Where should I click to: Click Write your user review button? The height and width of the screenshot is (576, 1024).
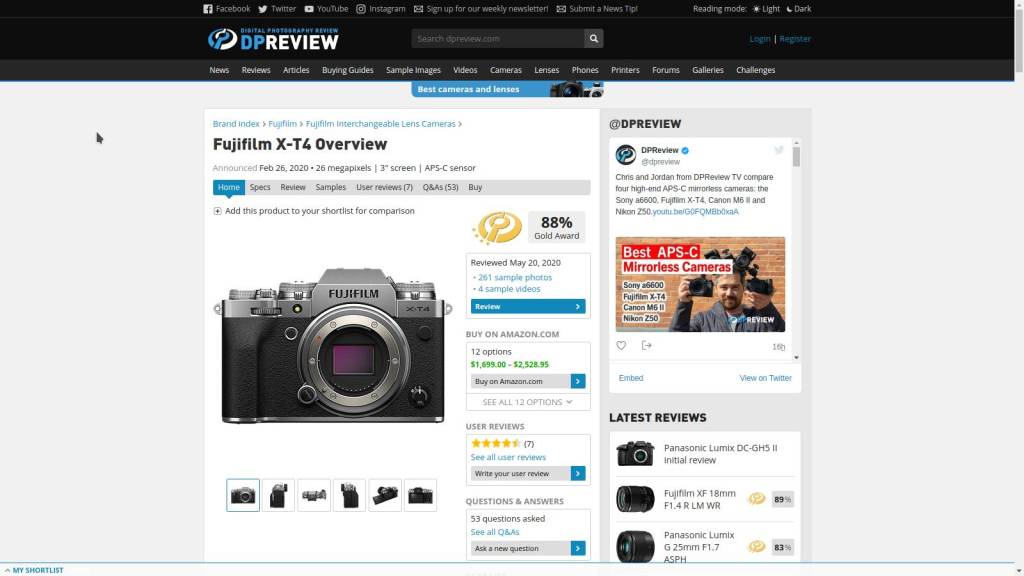tap(528, 473)
